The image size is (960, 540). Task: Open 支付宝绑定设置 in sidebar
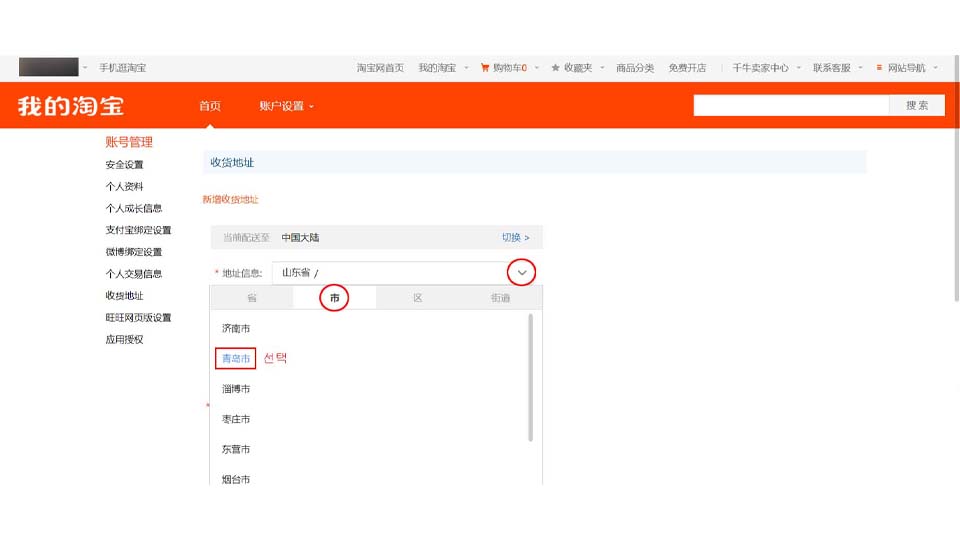[138, 230]
